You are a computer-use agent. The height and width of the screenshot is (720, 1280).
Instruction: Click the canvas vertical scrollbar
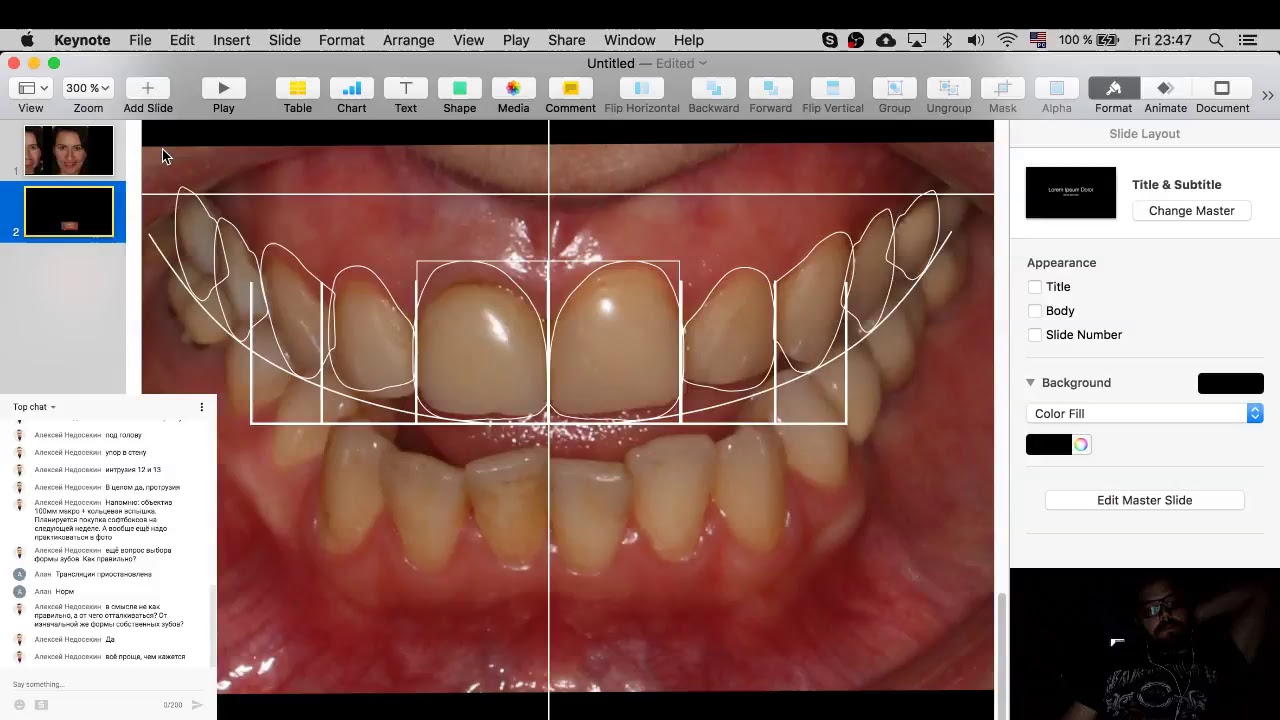point(1002,641)
